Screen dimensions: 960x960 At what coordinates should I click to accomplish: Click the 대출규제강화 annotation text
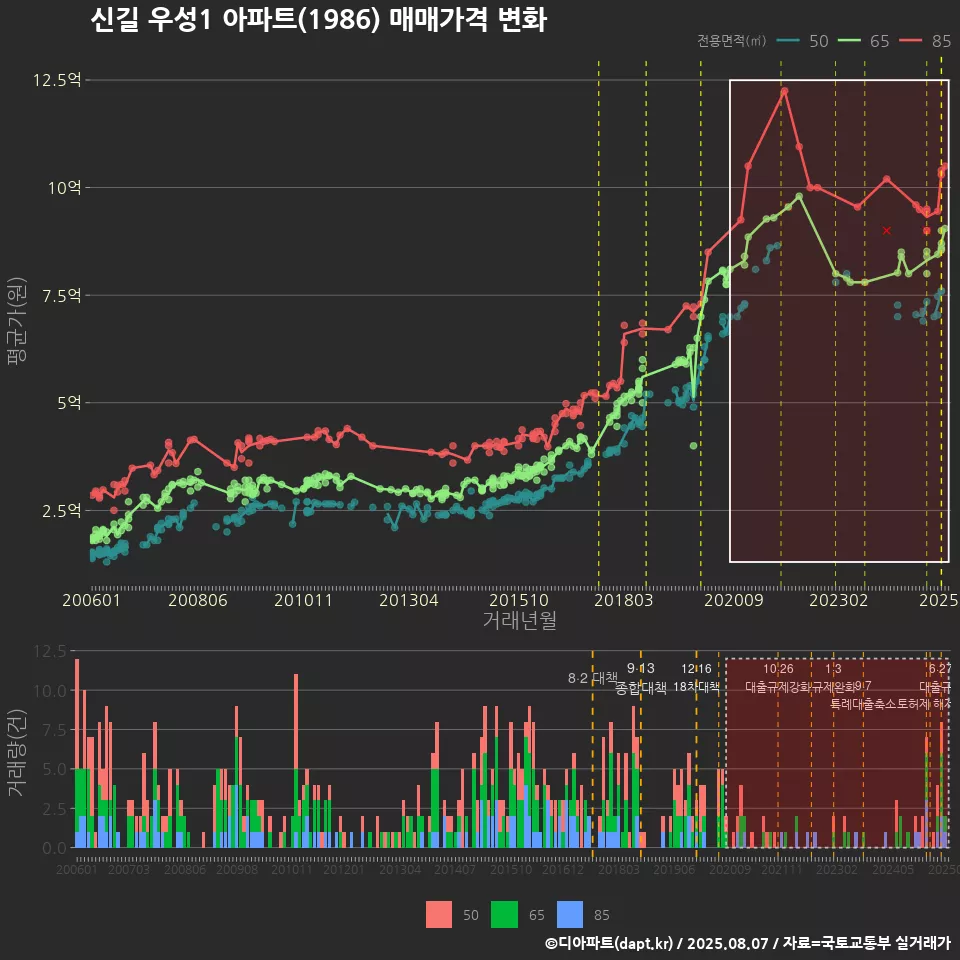(779, 687)
